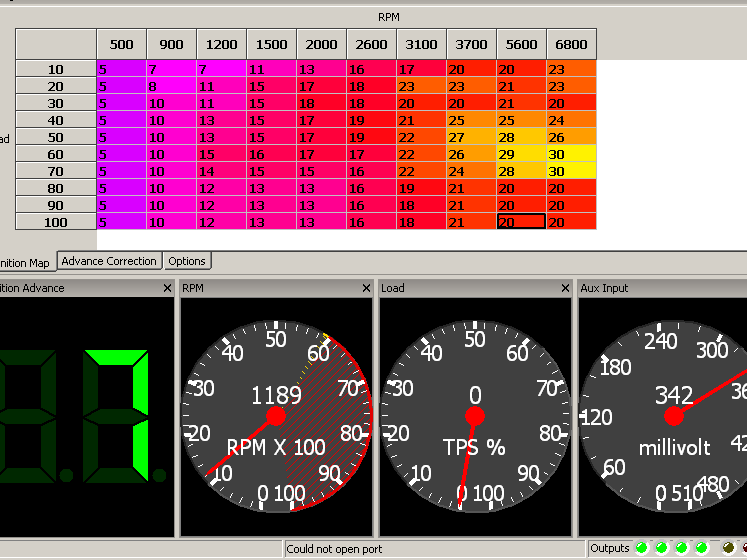
Task: Select the 500 RPM column header
Action: (x=121, y=45)
